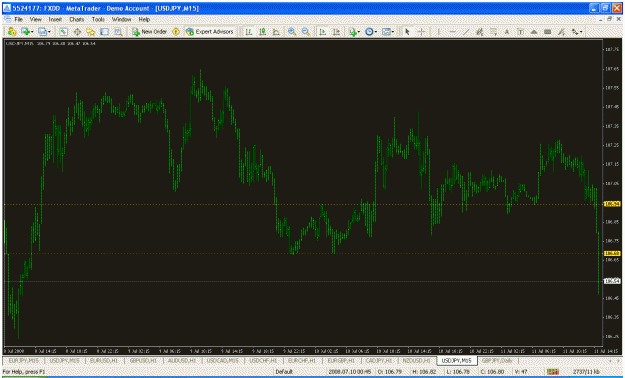Select the triangle shape tool
Image resolution: width=625 pixels, height=378 pixels.
click(x=534, y=32)
